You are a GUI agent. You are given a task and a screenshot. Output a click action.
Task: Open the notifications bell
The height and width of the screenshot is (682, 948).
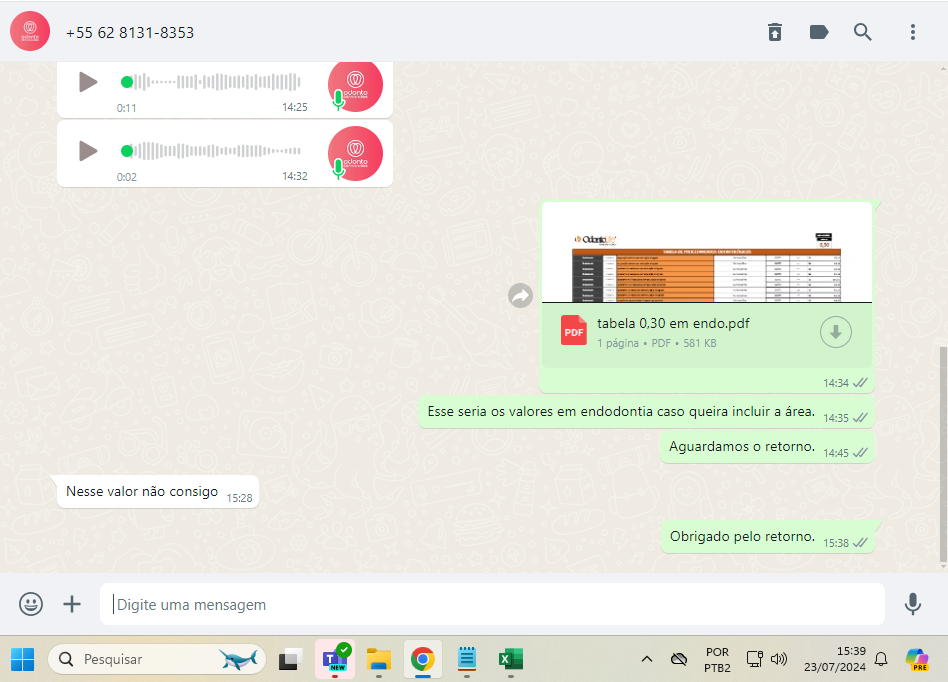click(x=881, y=659)
